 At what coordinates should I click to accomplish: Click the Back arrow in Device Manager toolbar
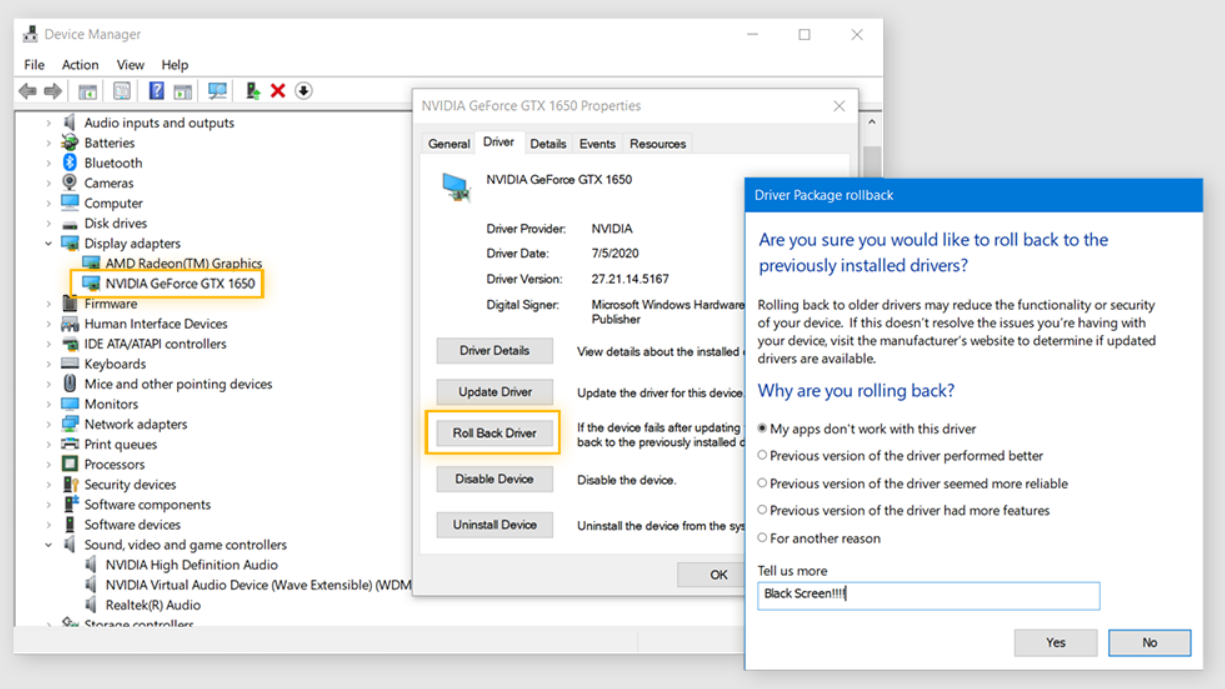[27, 91]
